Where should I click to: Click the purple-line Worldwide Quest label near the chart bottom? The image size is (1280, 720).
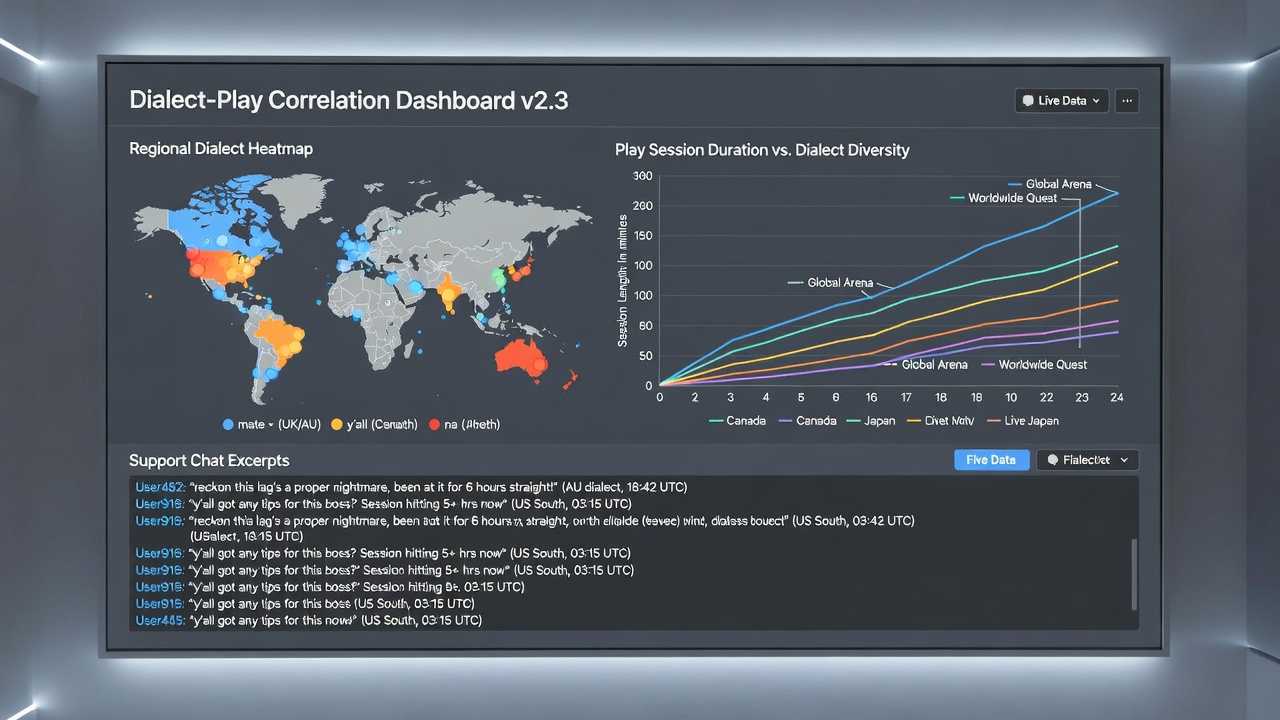(x=1043, y=365)
